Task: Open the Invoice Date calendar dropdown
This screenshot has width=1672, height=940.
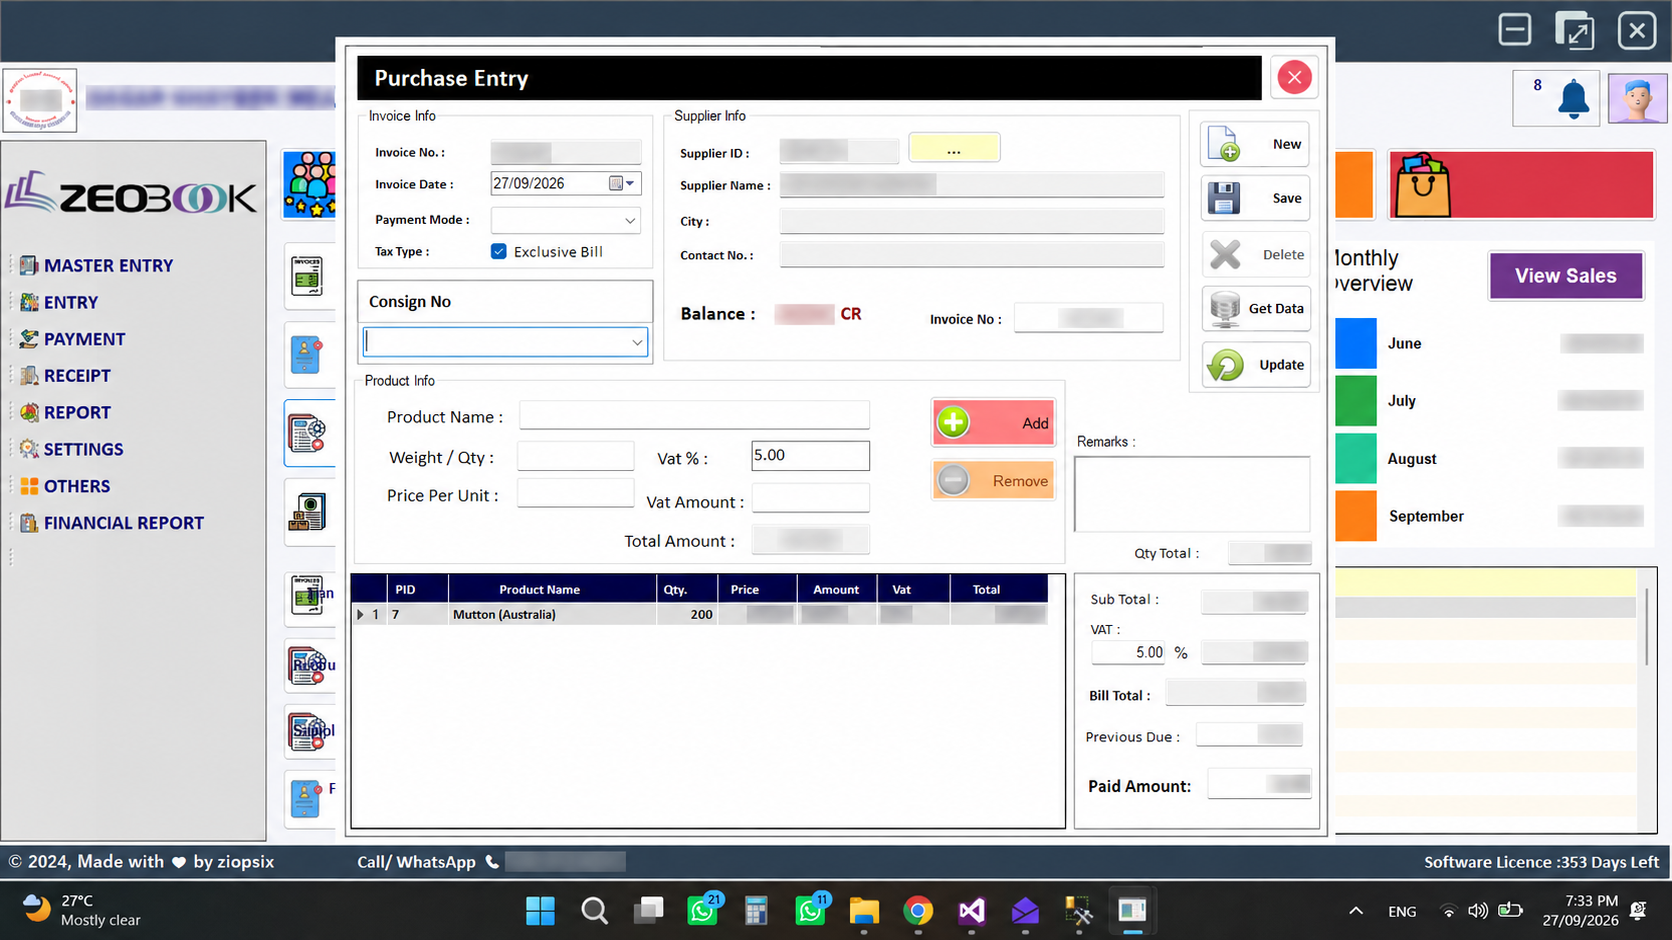Action: (623, 184)
